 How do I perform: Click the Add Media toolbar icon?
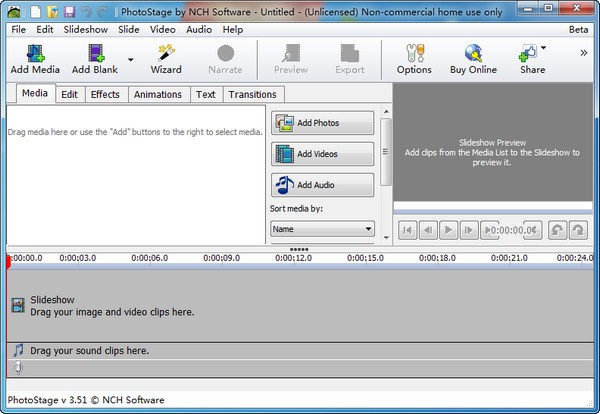point(35,53)
